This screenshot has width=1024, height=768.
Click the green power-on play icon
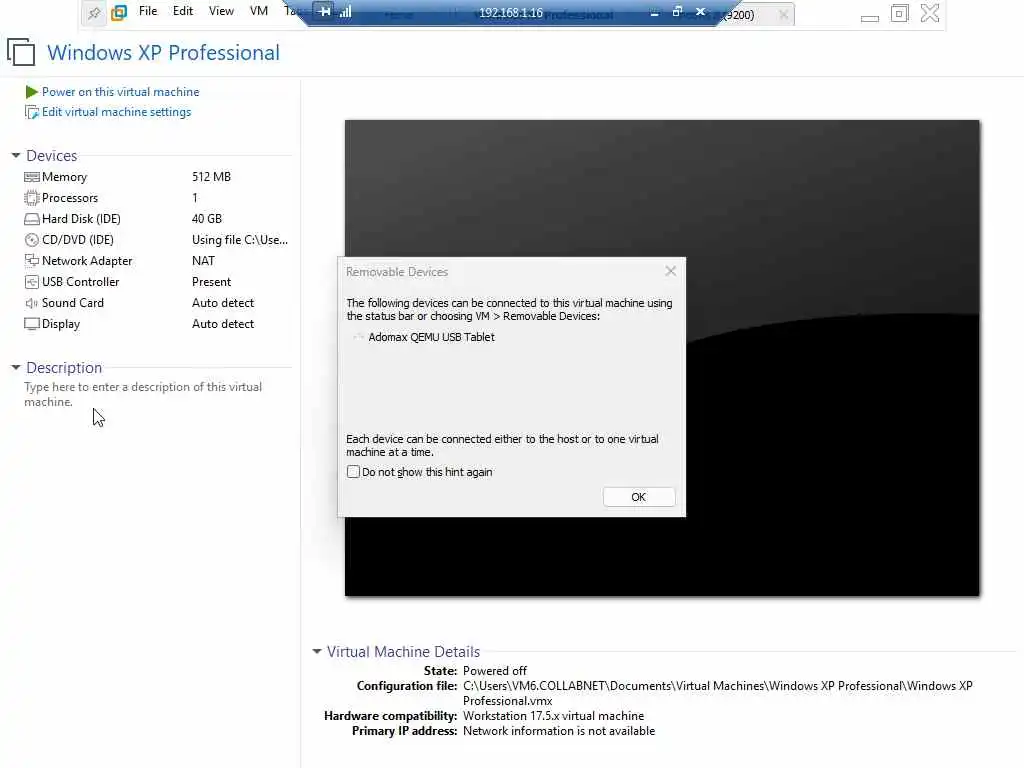coord(31,92)
